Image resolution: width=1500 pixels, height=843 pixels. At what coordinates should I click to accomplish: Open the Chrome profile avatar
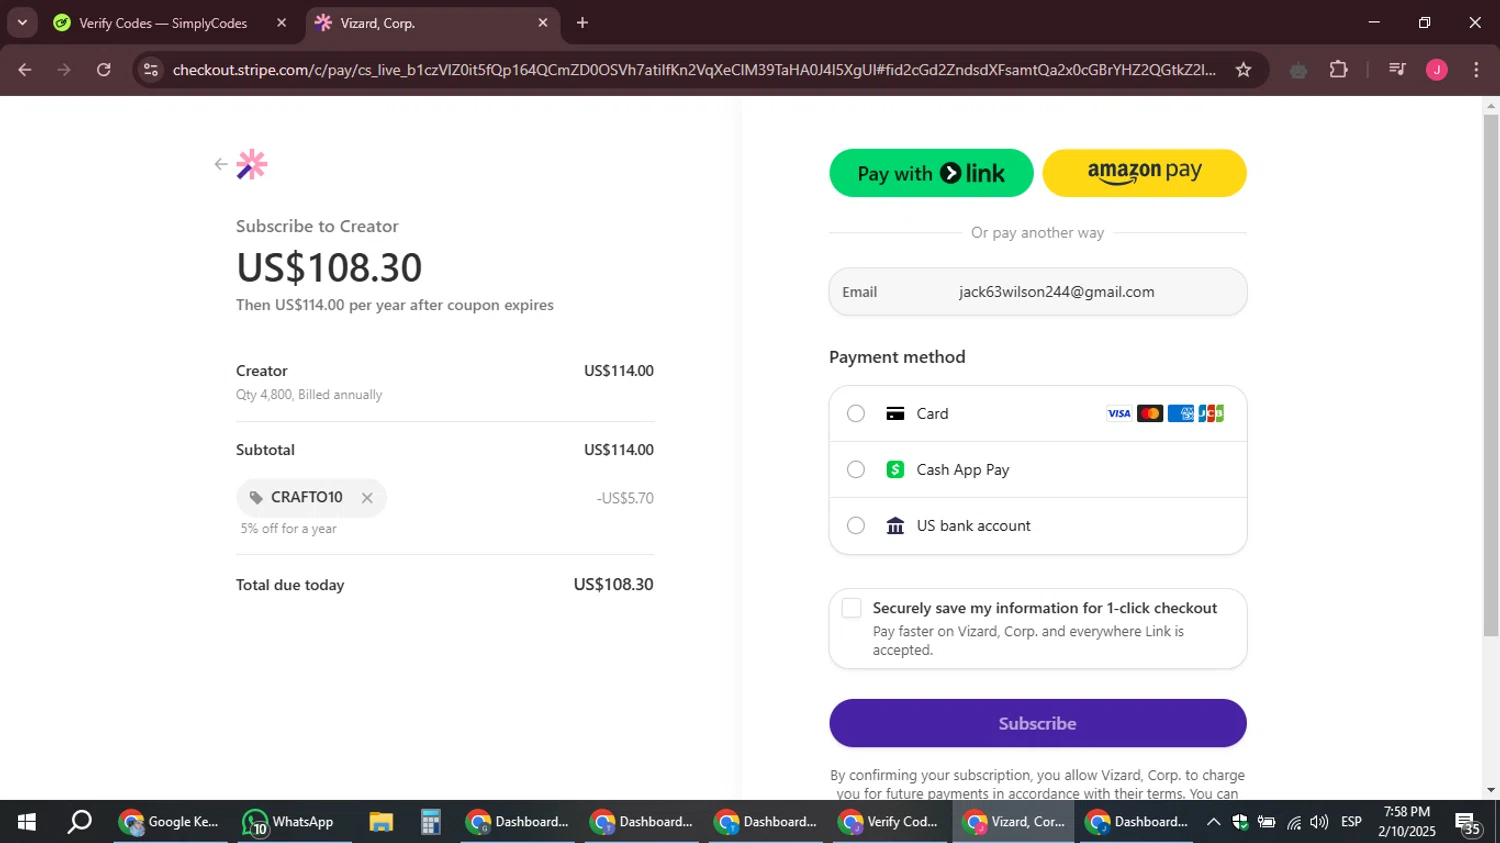tap(1437, 70)
